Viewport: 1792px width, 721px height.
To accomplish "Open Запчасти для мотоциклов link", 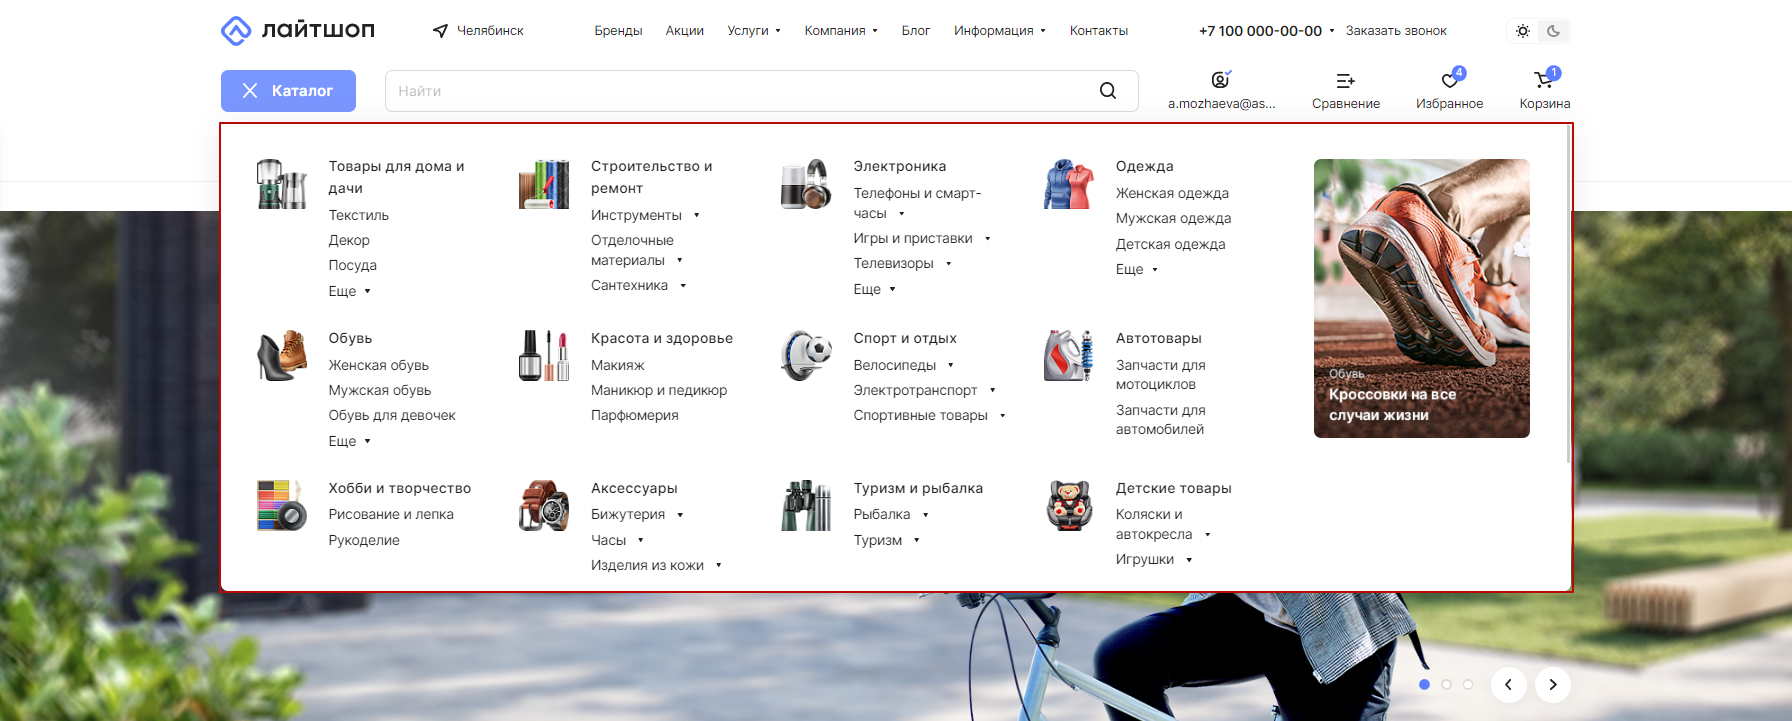I will pos(1161,375).
